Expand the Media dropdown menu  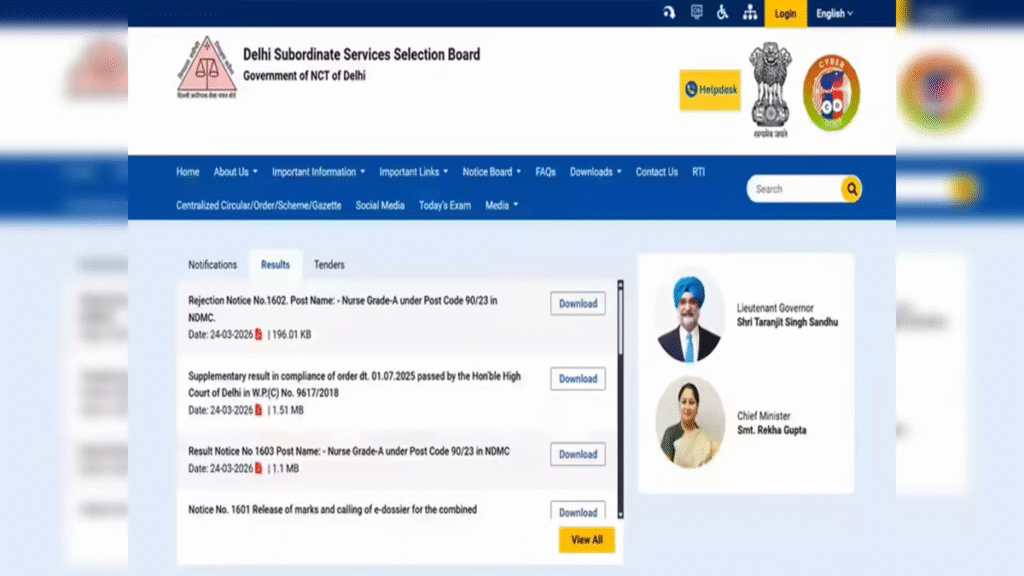[500, 205]
